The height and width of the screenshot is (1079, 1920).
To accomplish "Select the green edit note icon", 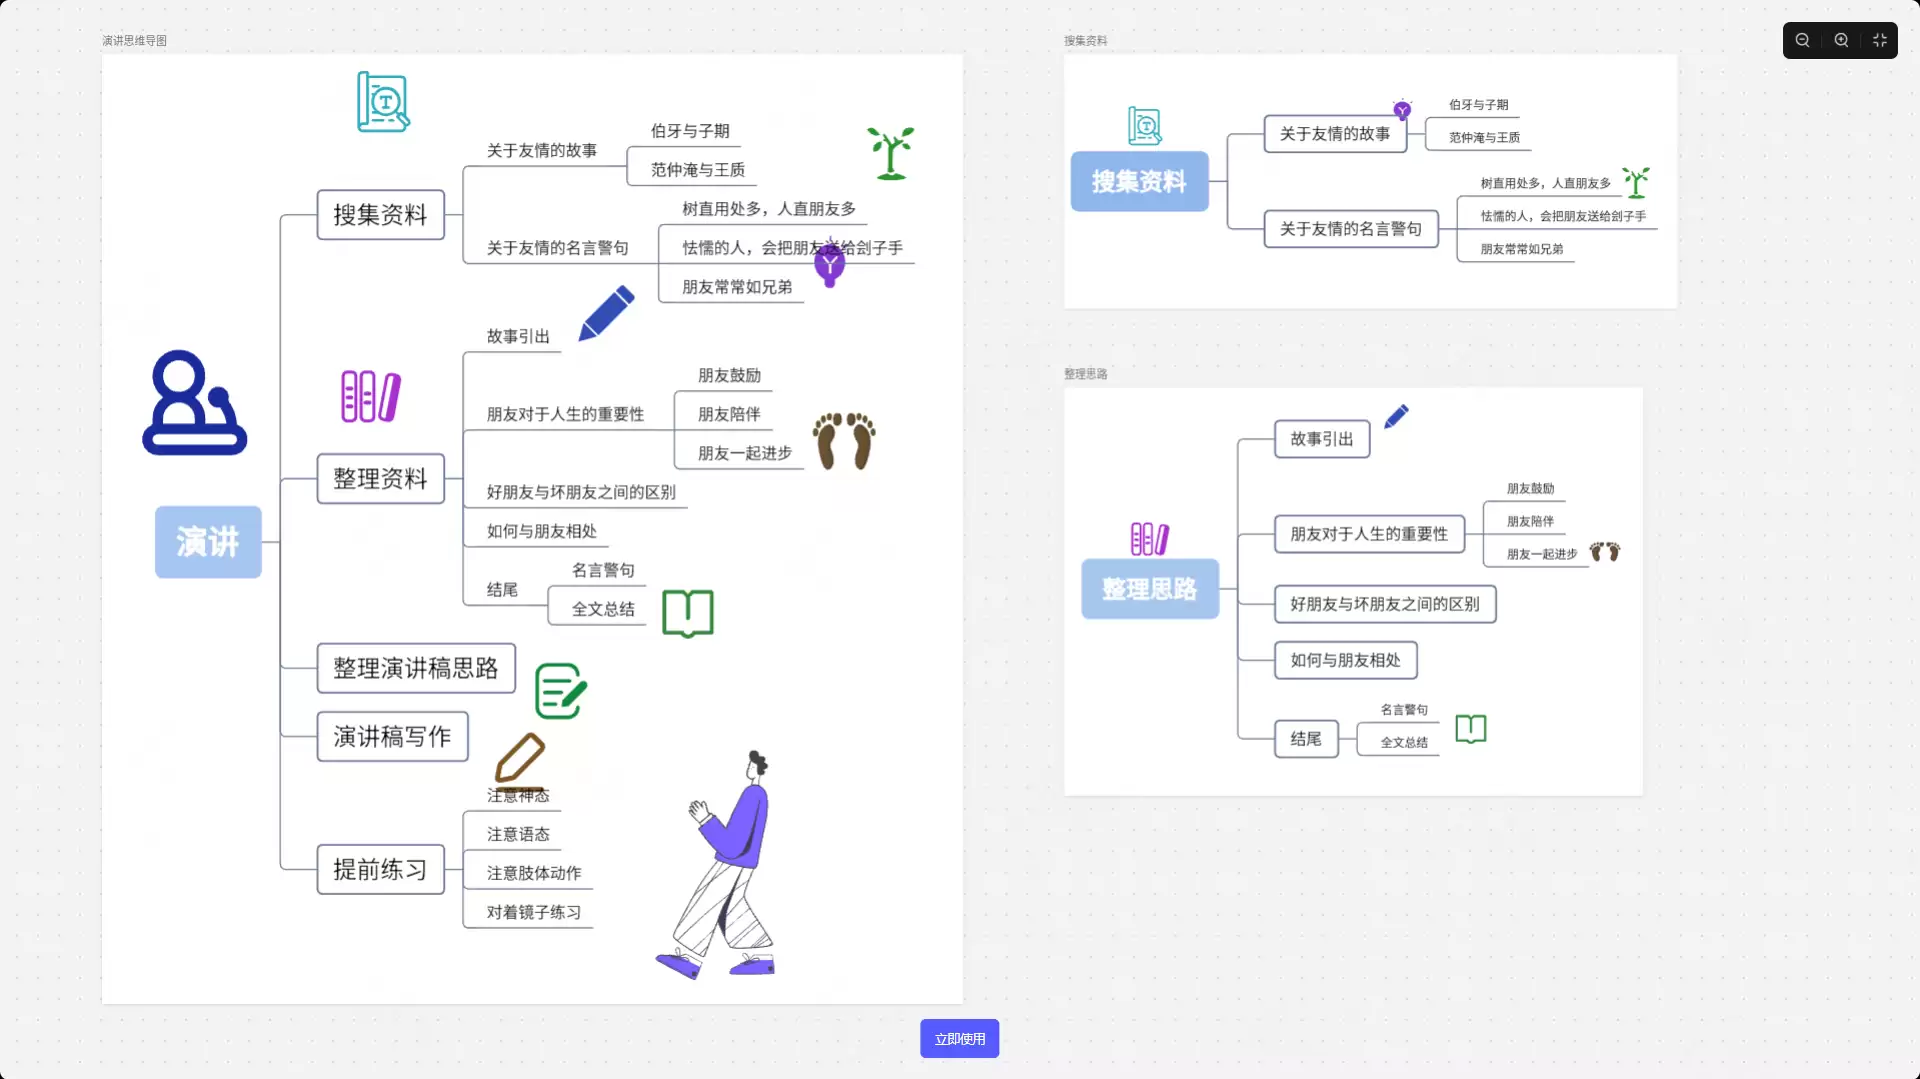I will pos(560,691).
